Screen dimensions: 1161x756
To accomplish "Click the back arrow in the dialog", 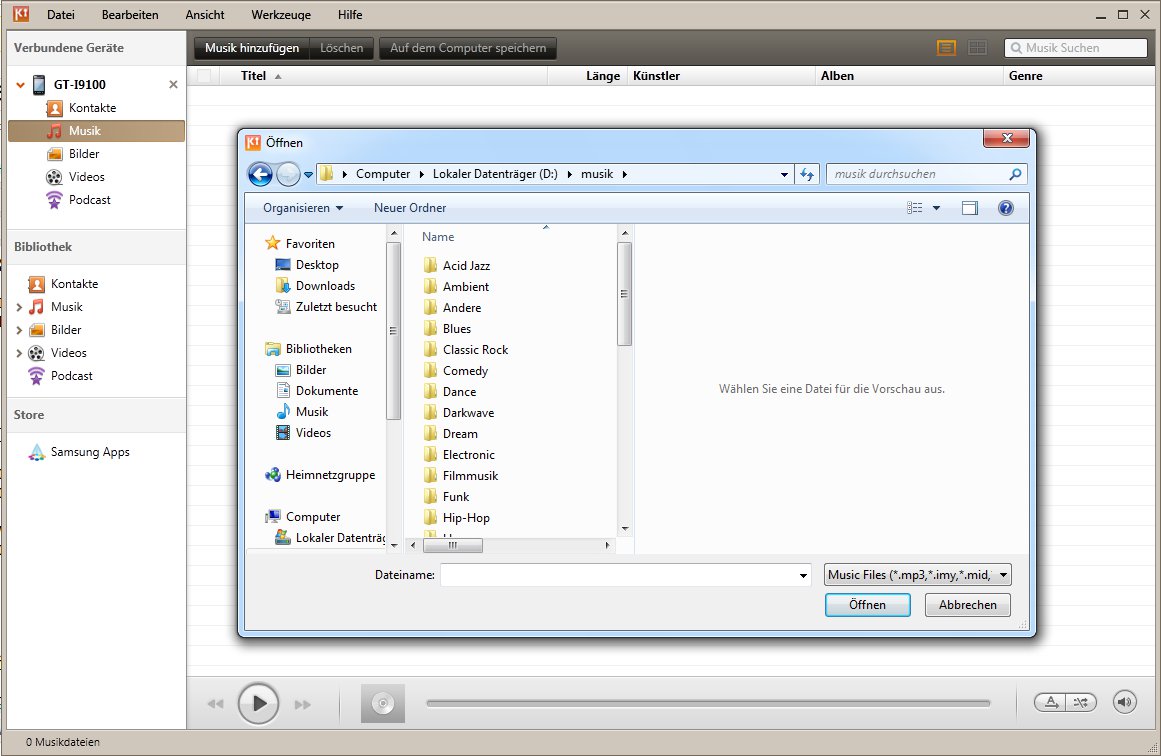I will (260, 174).
